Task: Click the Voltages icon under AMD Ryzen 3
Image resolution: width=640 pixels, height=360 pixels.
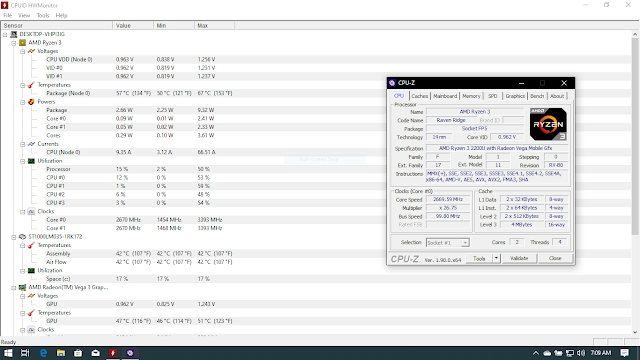Action: 31,51
